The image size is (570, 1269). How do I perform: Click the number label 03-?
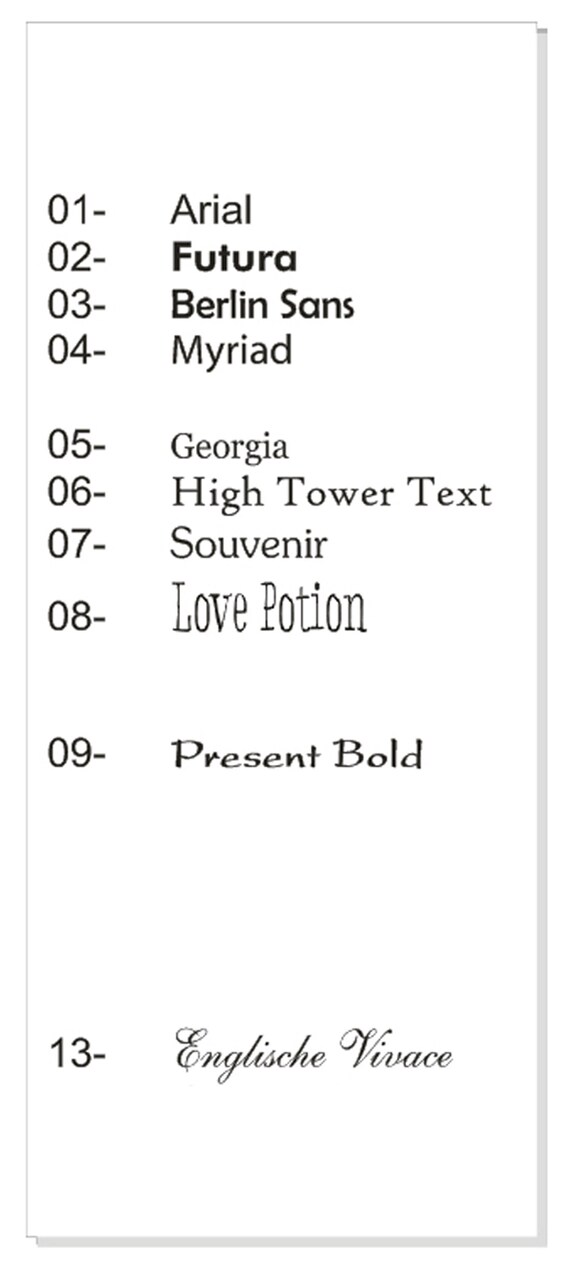76,305
